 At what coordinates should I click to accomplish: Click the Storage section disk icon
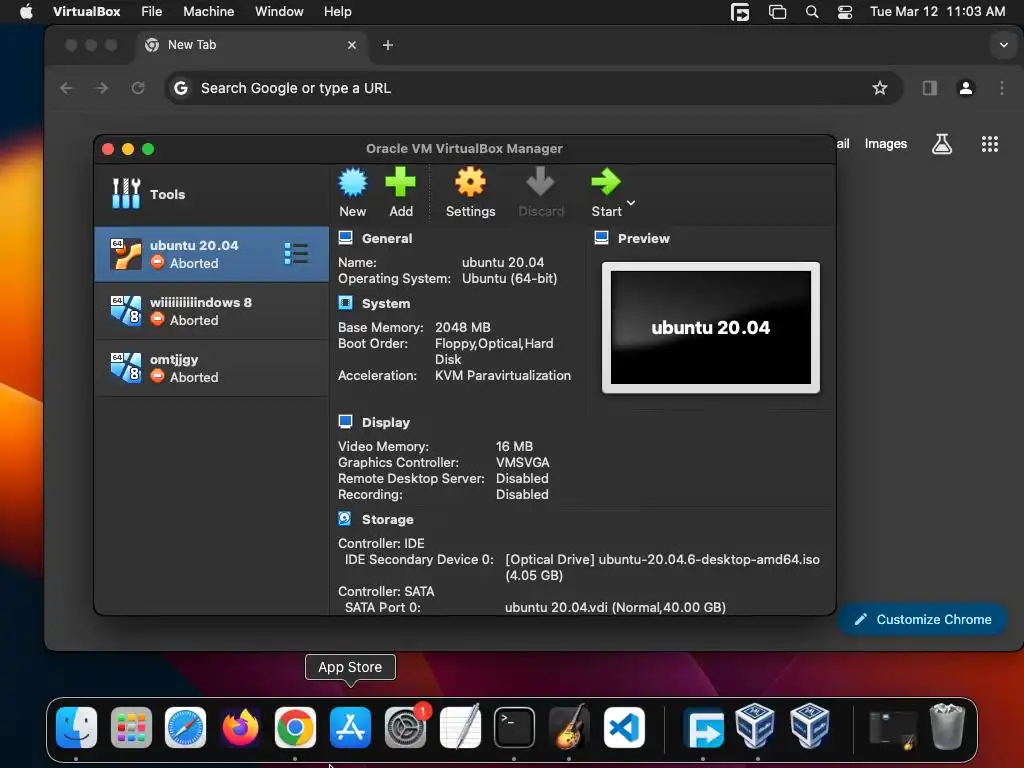345,519
